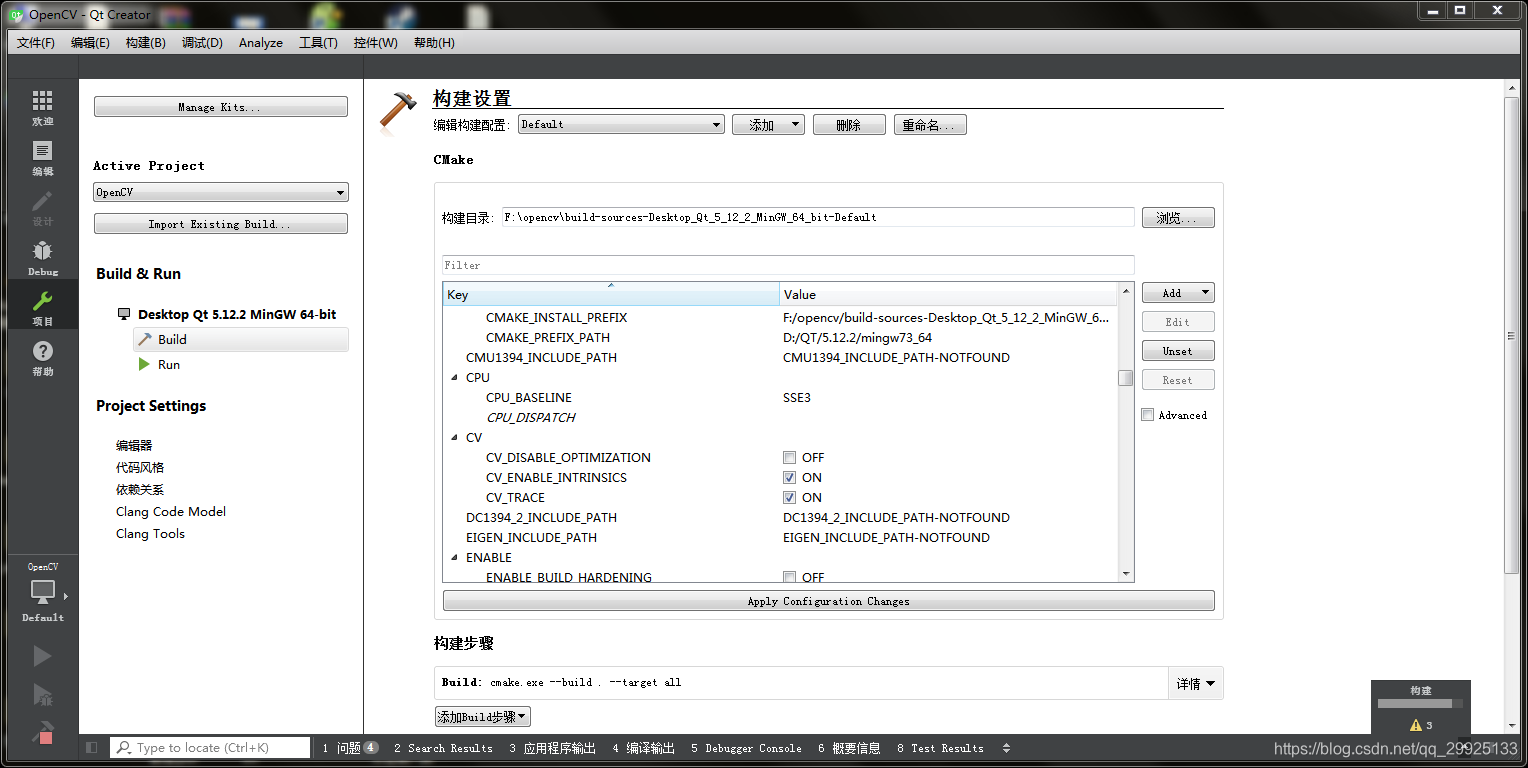
Task: Open the 调试(D) menu
Action: click(202, 43)
